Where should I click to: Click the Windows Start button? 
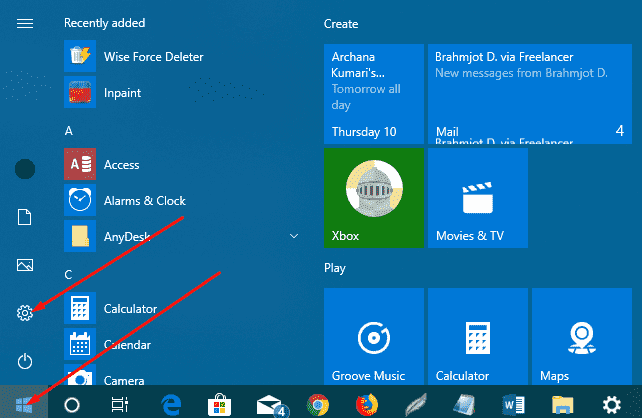tap(24, 405)
